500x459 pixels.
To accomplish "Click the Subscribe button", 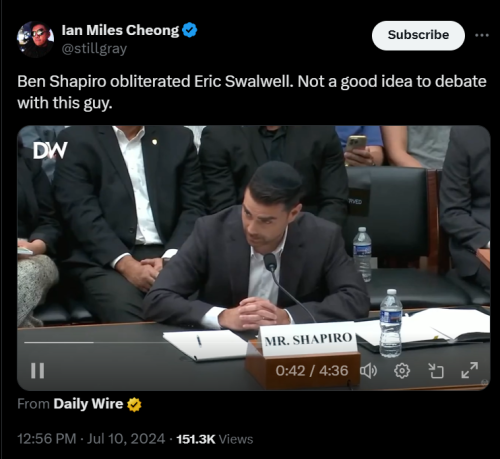I will pos(418,35).
